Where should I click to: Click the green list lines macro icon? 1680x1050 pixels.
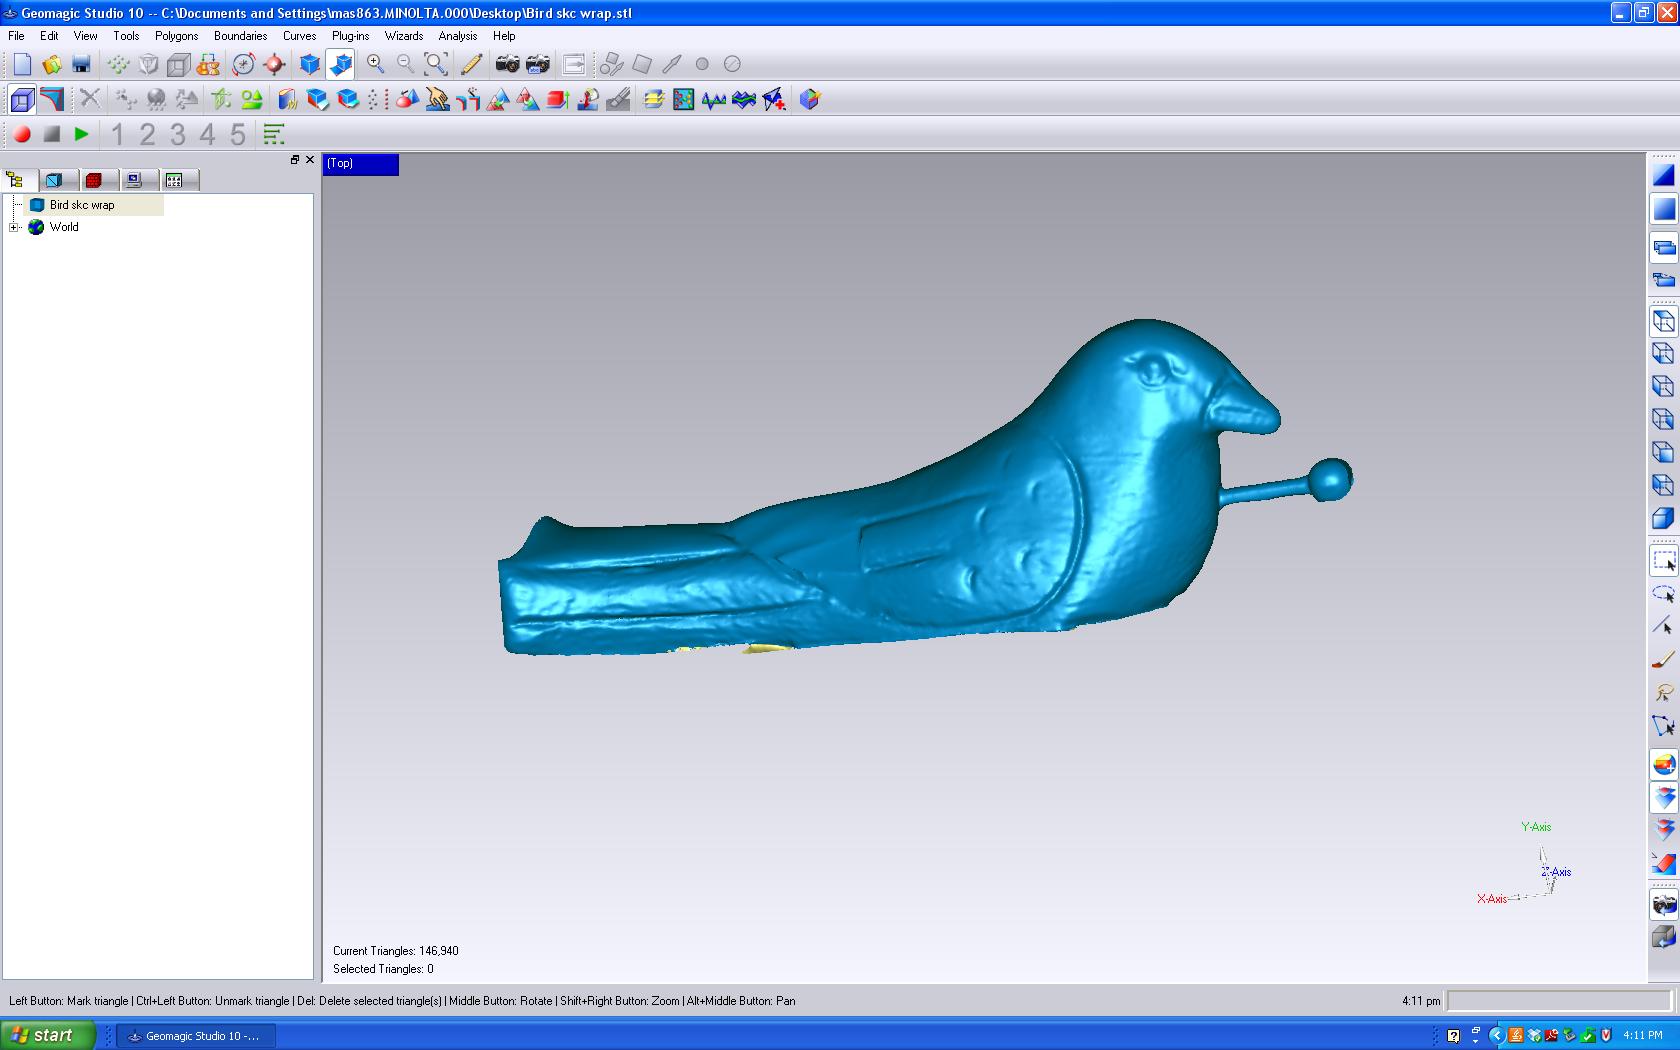(273, 134)
